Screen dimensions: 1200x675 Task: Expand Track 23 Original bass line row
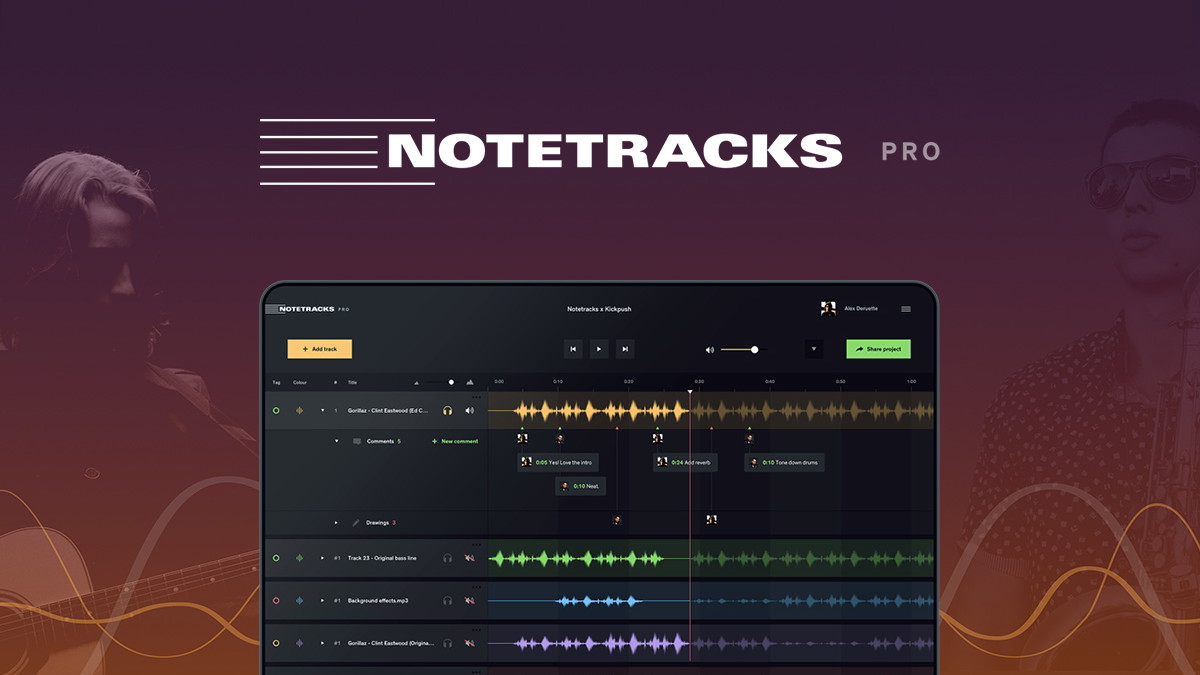(x=322, y=558)
